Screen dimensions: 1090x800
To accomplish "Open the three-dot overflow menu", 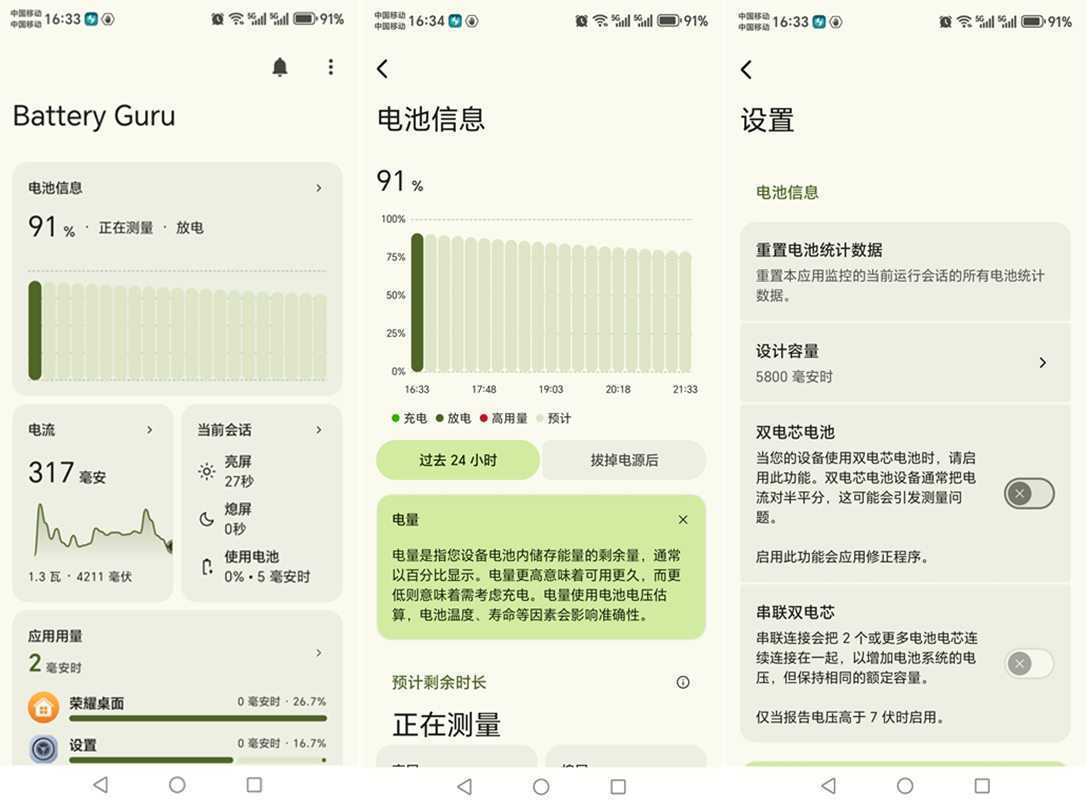I will point(331,67).
